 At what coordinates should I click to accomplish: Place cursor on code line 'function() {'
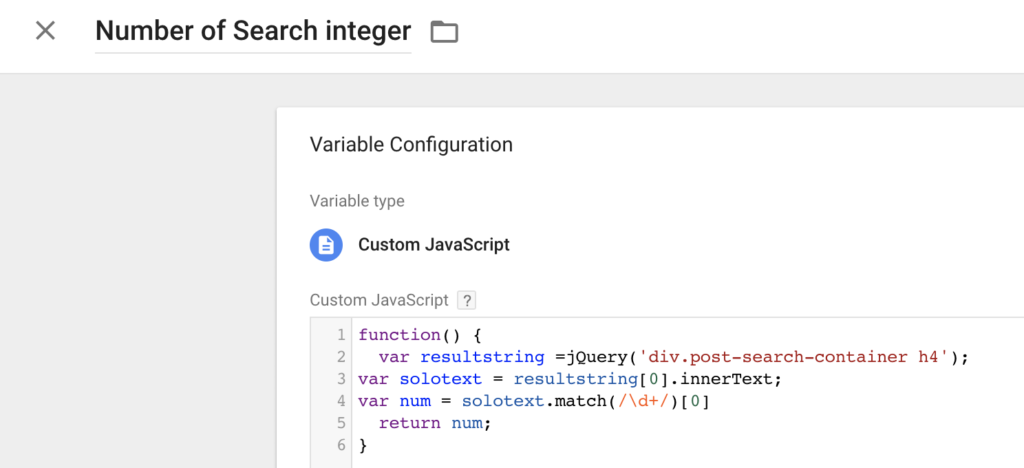(x=419, y=335)
